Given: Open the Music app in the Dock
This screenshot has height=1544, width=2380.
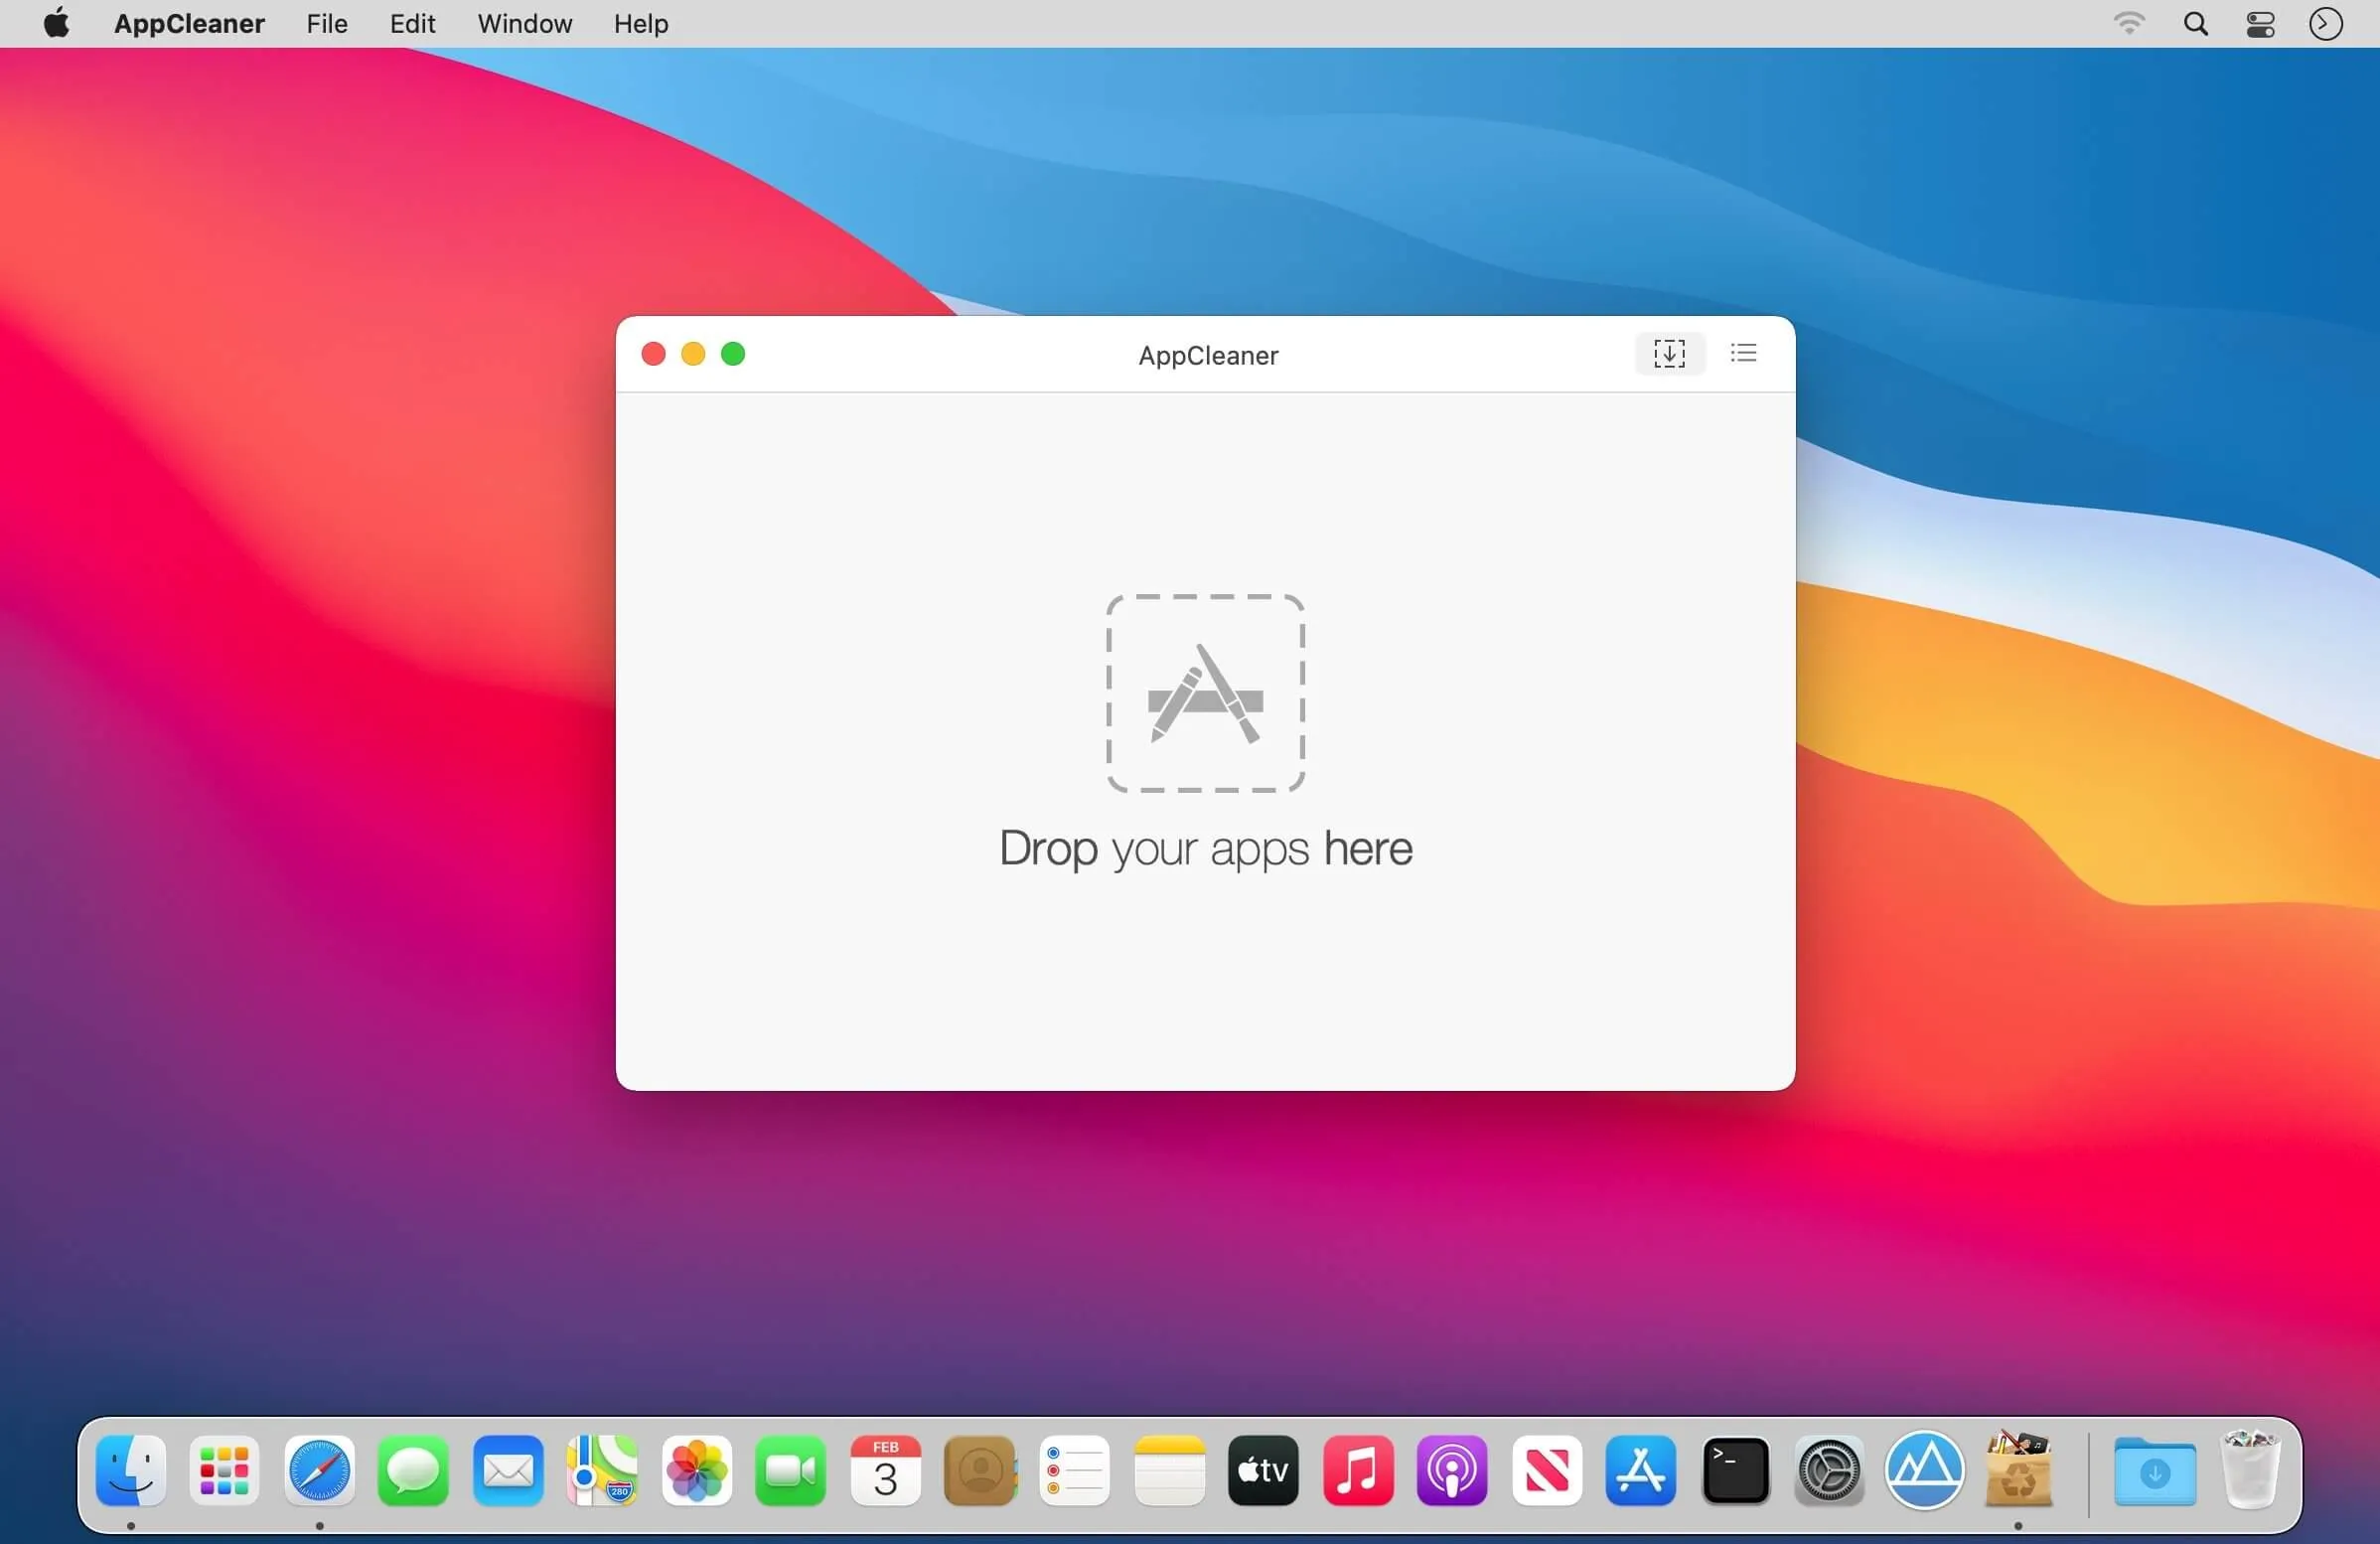Looking at the screenshot, I should tap(1357, 1471).
